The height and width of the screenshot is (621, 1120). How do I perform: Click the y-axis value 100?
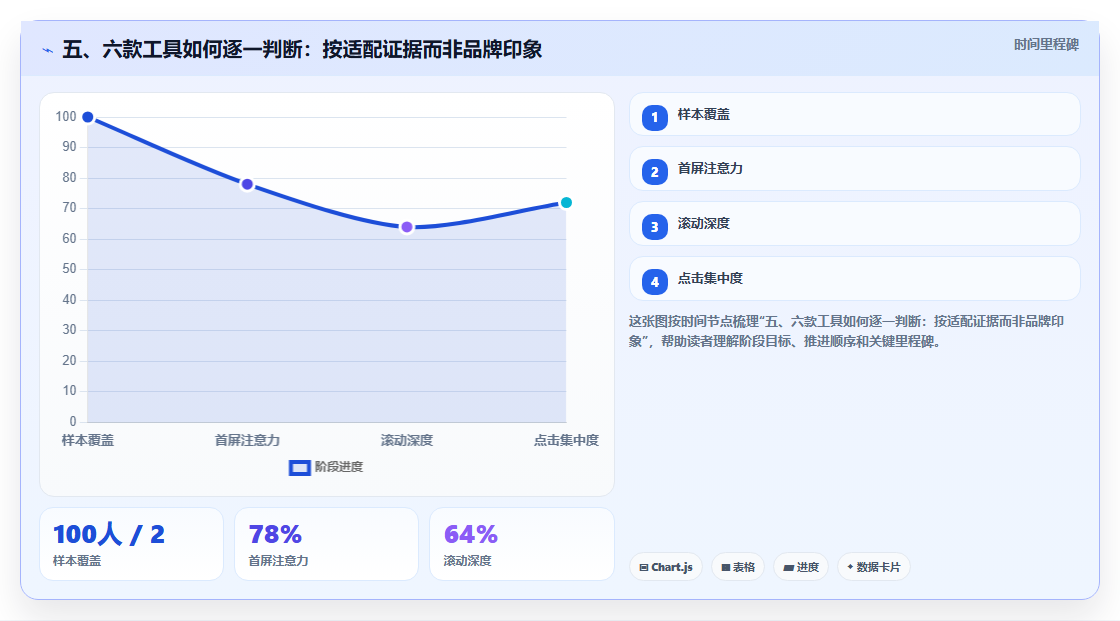(66, 116)
